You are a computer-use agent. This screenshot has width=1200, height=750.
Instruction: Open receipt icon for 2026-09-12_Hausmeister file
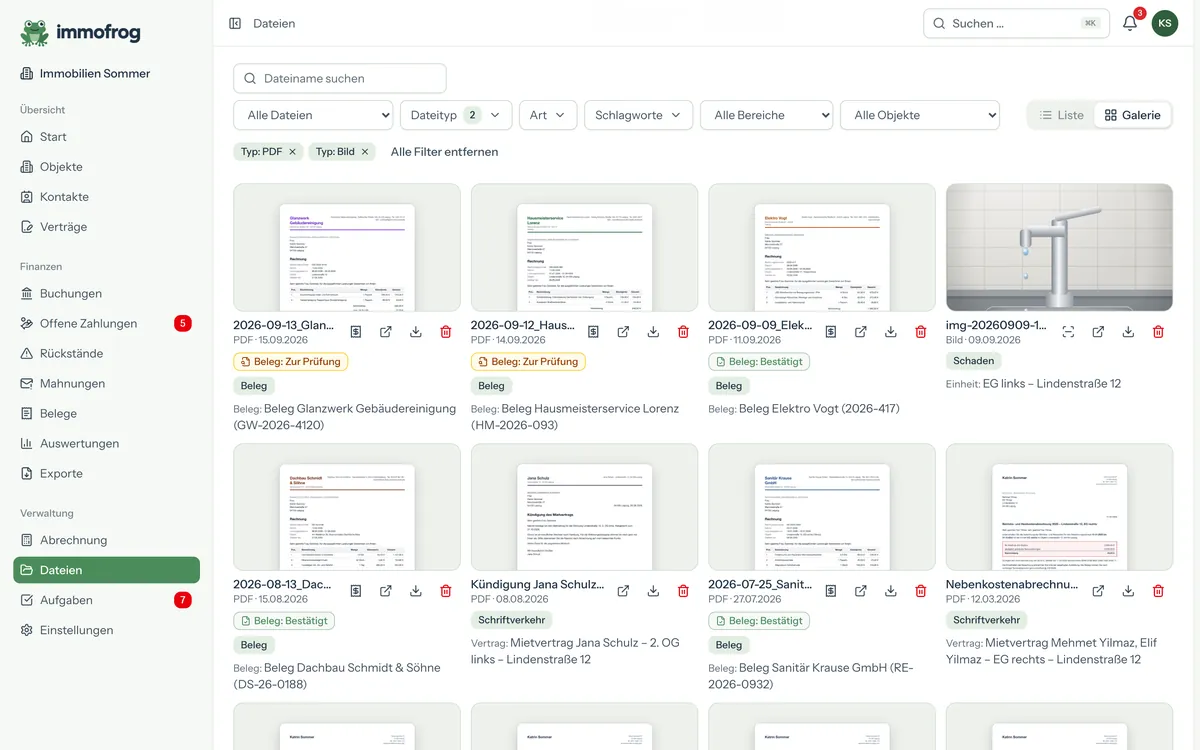coord(593,332)
